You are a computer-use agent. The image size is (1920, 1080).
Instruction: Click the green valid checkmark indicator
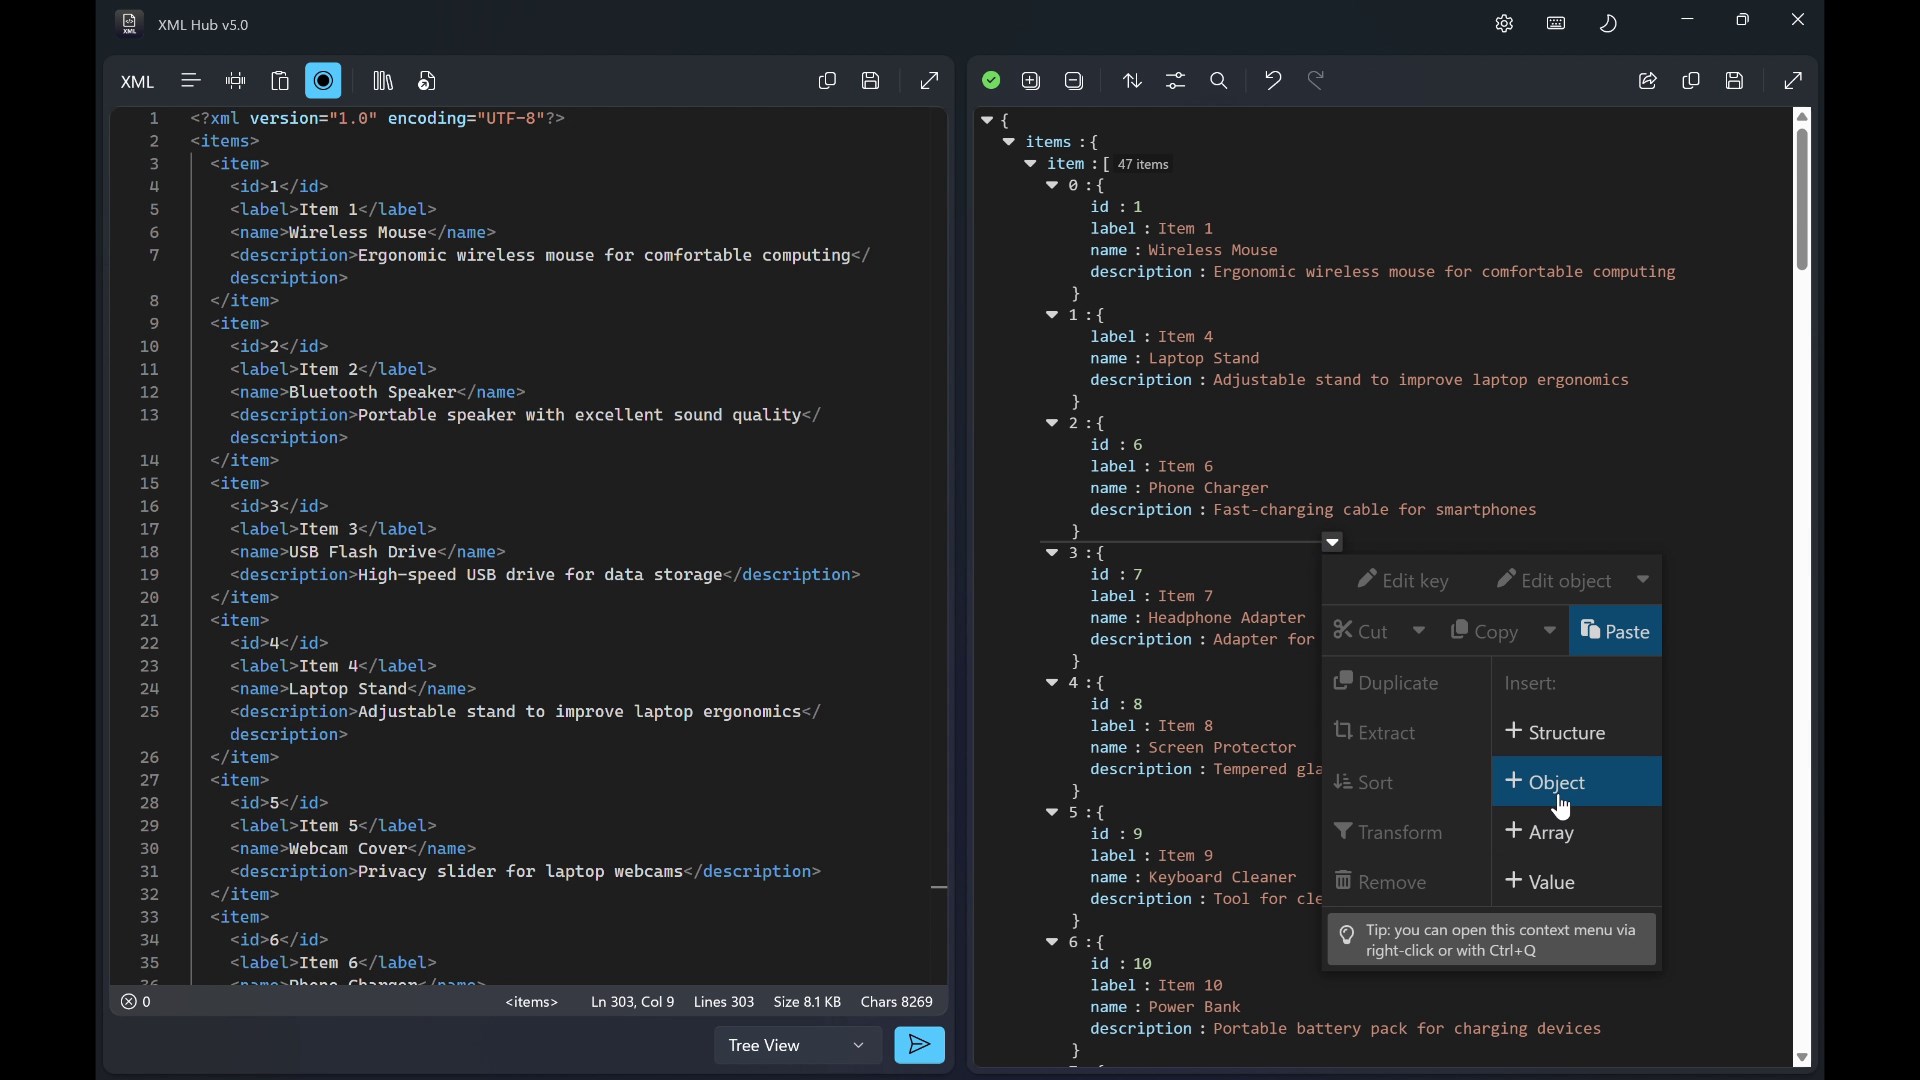[993, 81]
